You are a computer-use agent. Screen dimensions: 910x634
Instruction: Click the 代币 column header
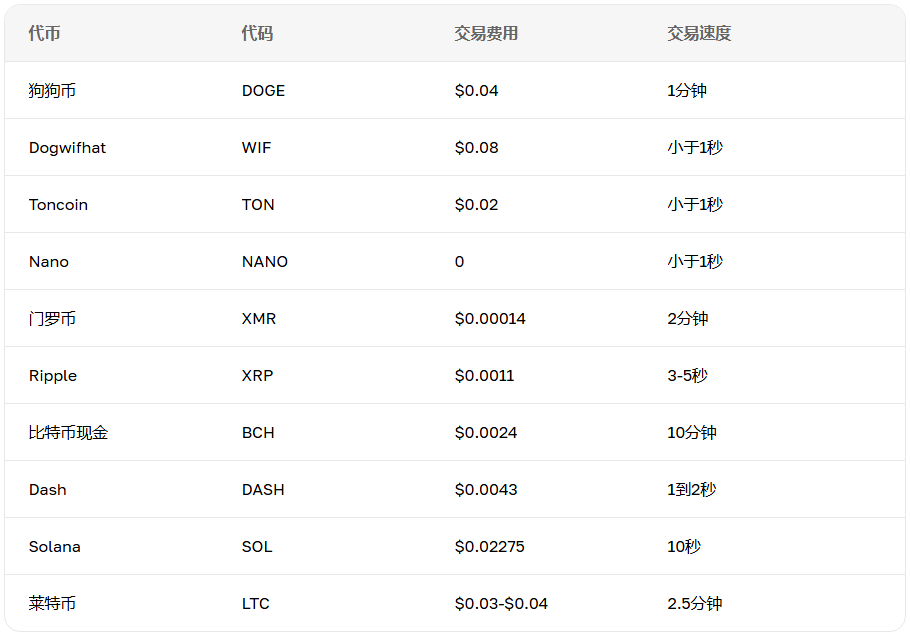tap(45, 33)
